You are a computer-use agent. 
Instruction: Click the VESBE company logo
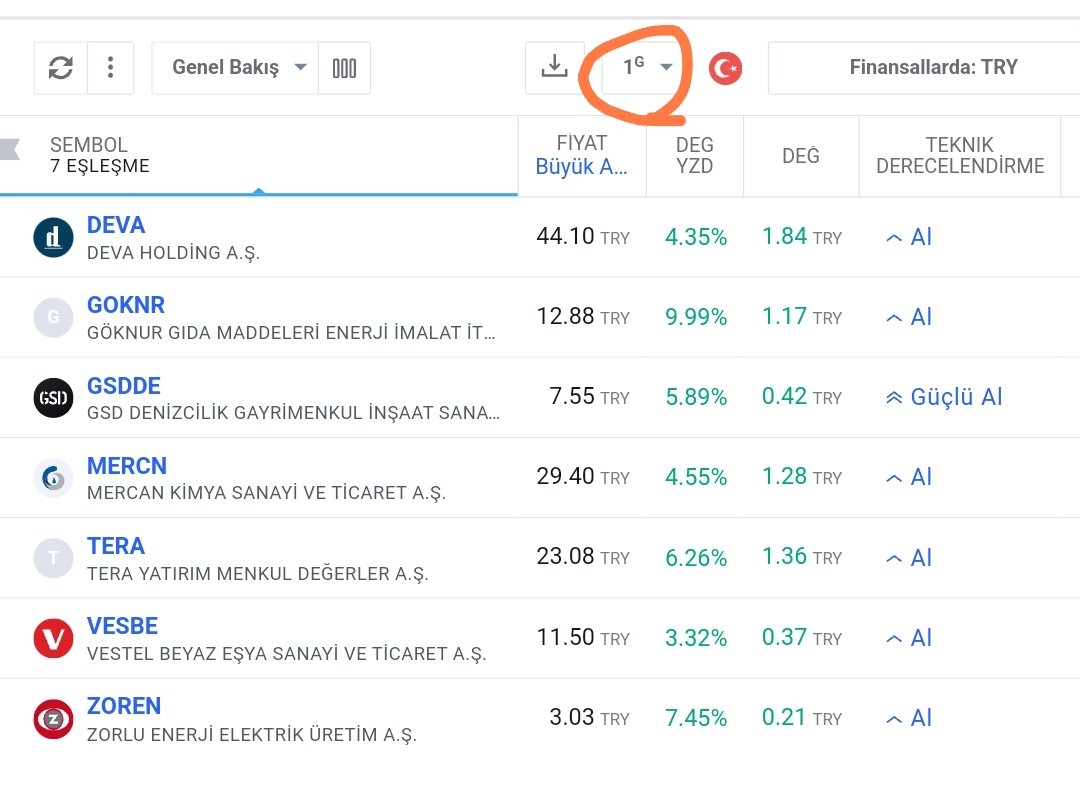pyautogui.click(x=53, y=638)
